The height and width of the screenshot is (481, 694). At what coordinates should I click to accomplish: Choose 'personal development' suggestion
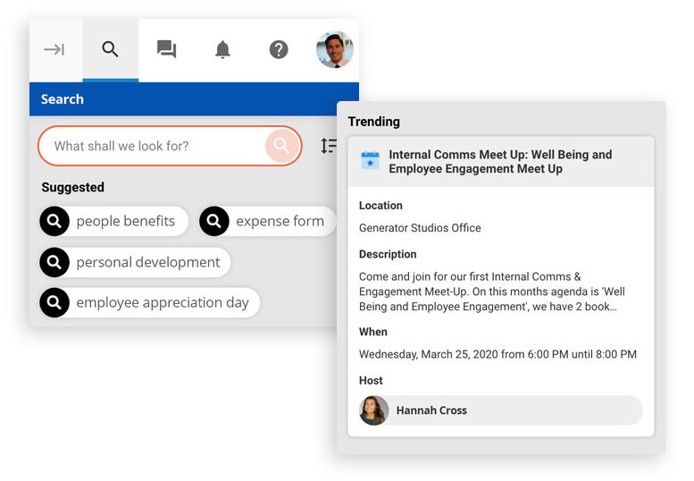point(148,262)
